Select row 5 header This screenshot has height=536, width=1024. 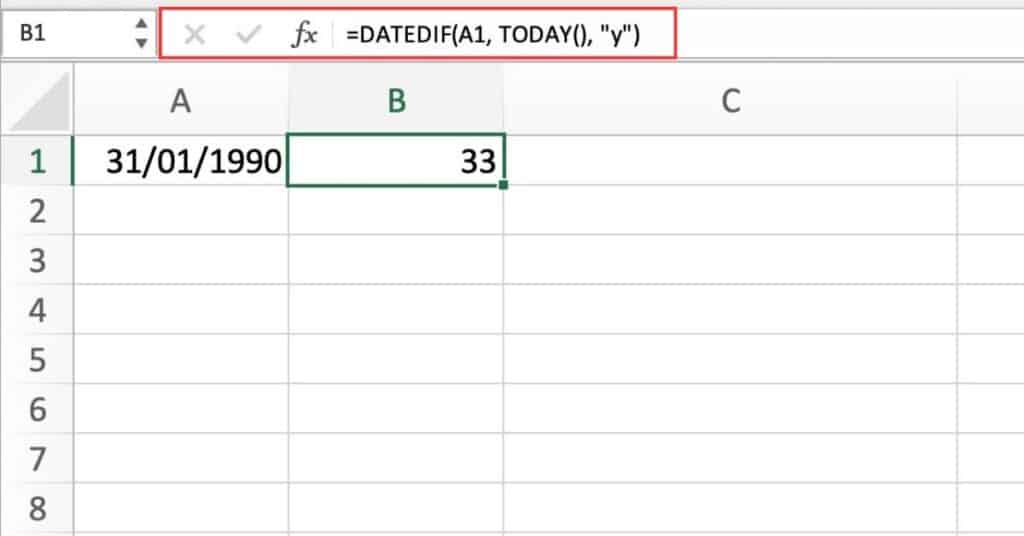[x=37, y=359]
